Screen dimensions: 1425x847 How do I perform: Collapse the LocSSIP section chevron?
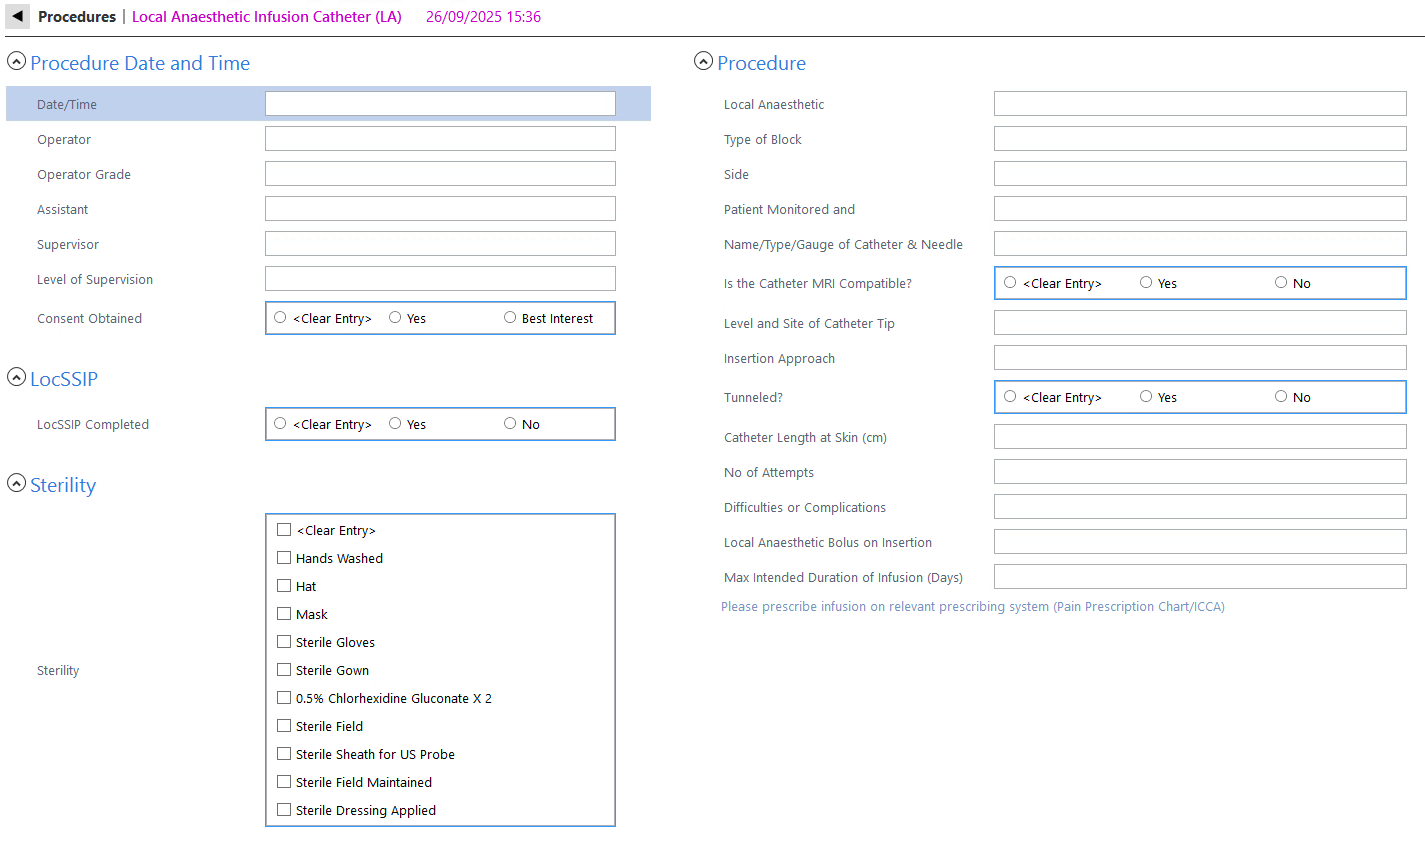[16, 377]
